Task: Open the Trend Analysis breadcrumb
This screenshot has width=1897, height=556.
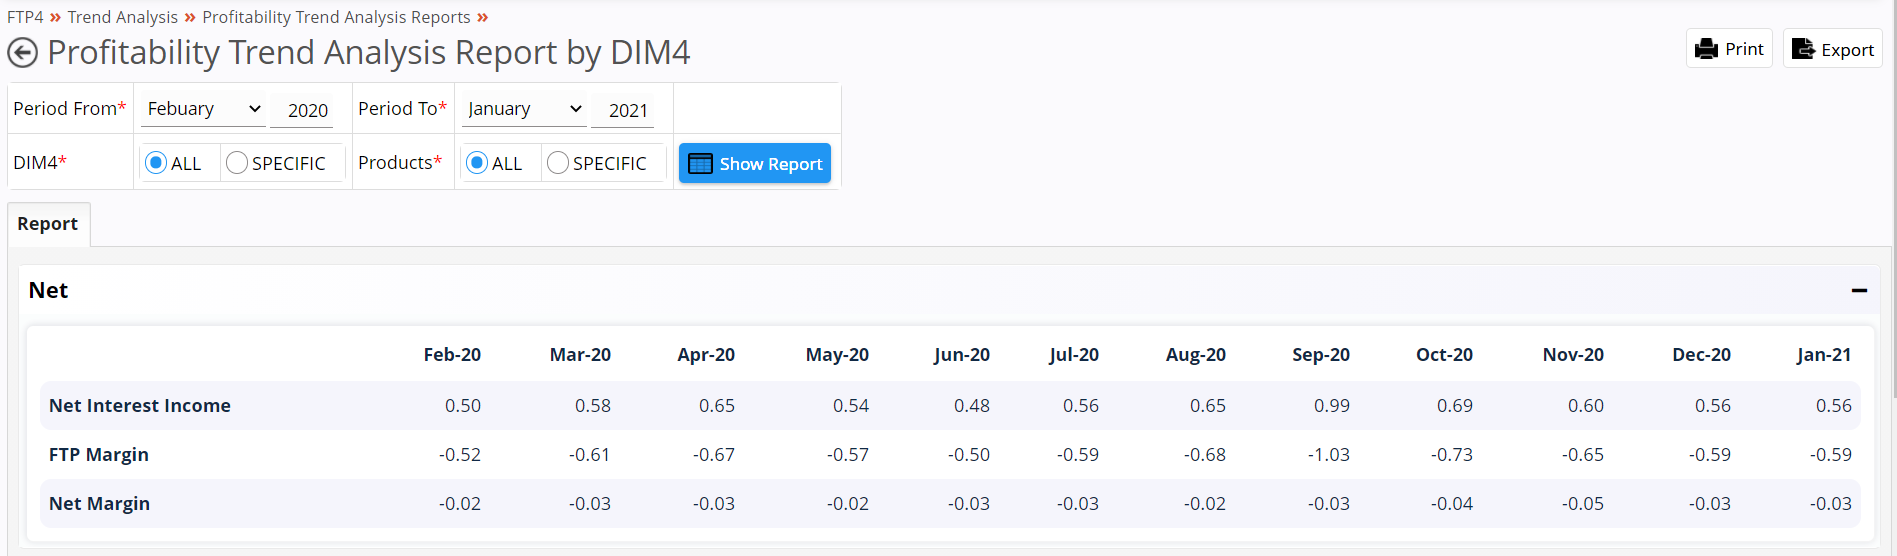Action: pyautogui.click(x=123, y=17)
